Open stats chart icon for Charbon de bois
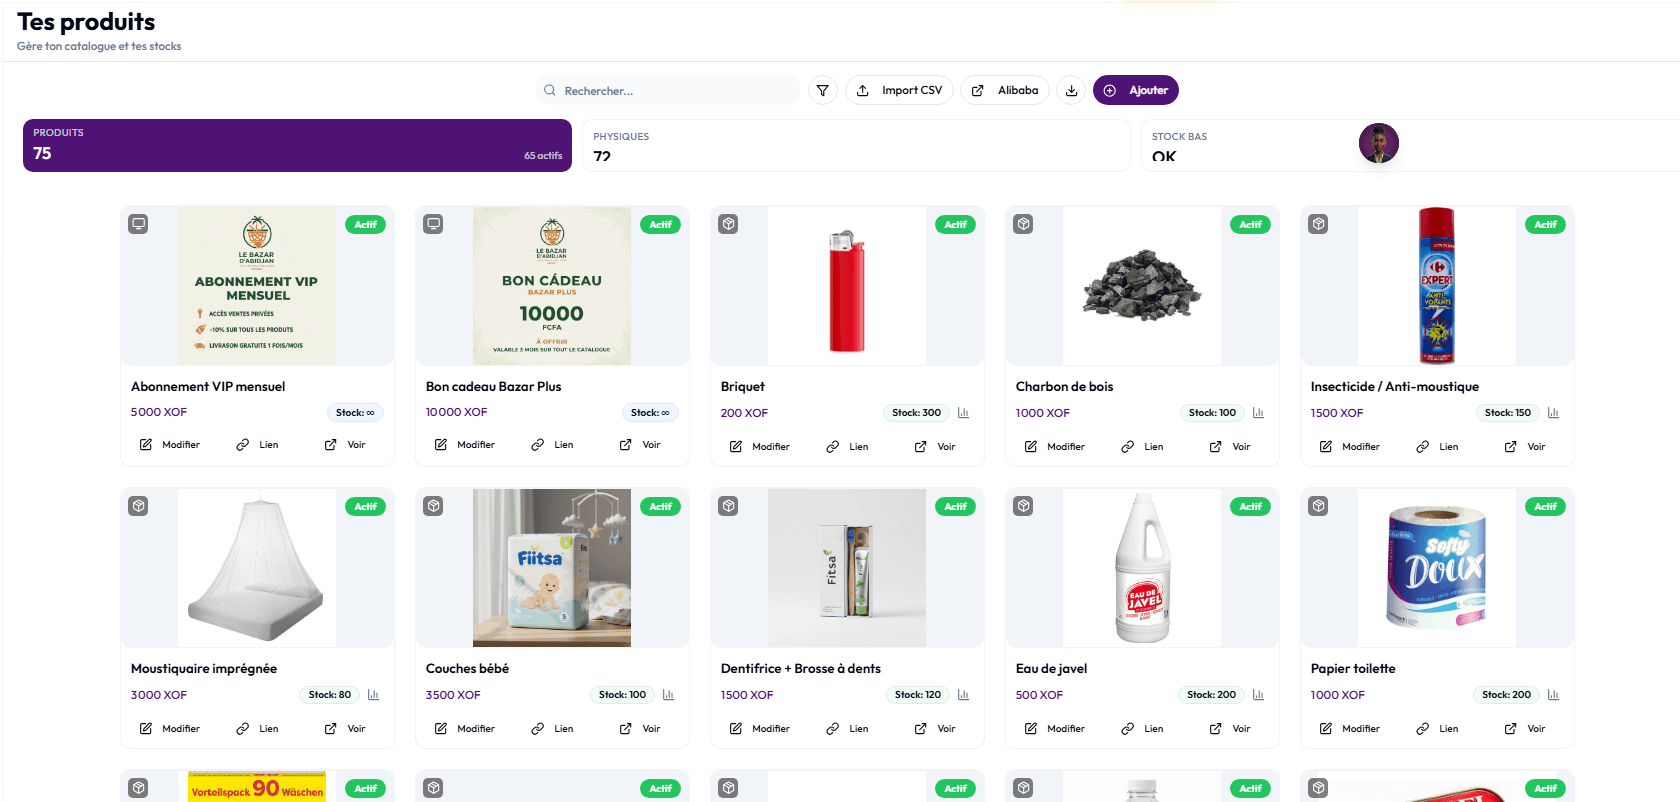This screenshot has height=802, width=1680. tap(1258, 412)
